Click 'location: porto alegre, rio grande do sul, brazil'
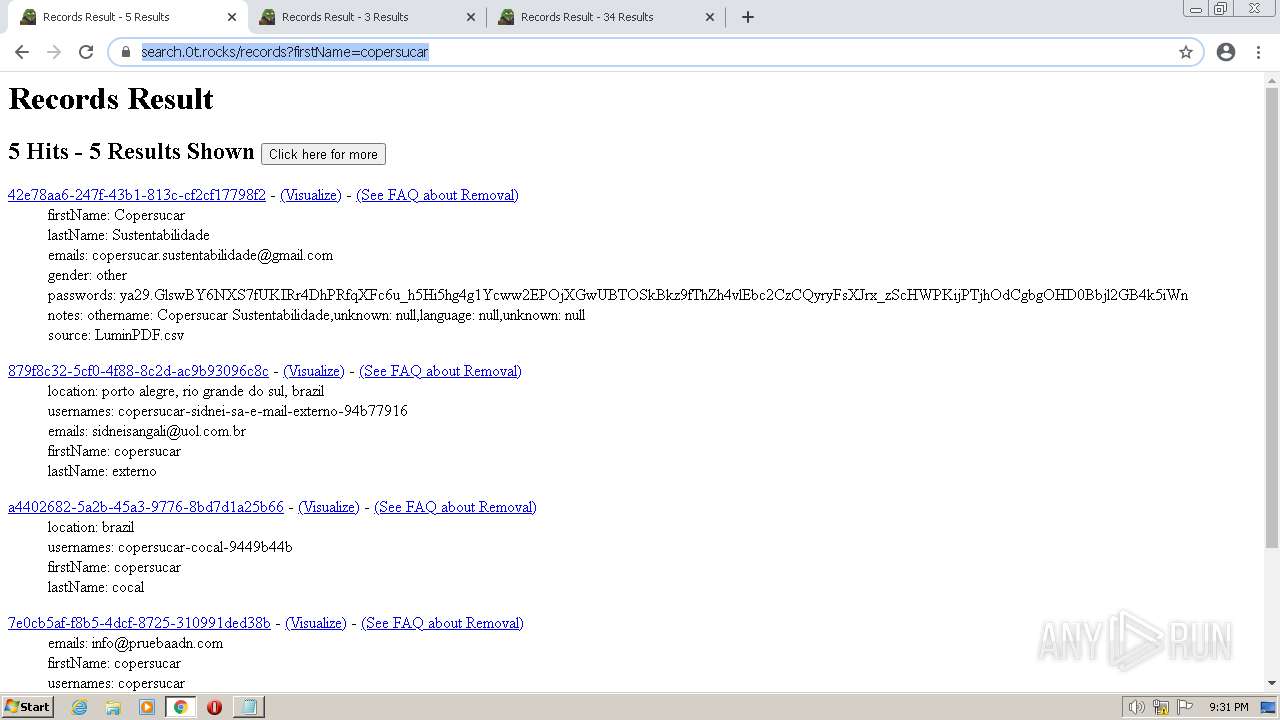Viewport: 1280px width, 720px height. click(x=186, y=391)
